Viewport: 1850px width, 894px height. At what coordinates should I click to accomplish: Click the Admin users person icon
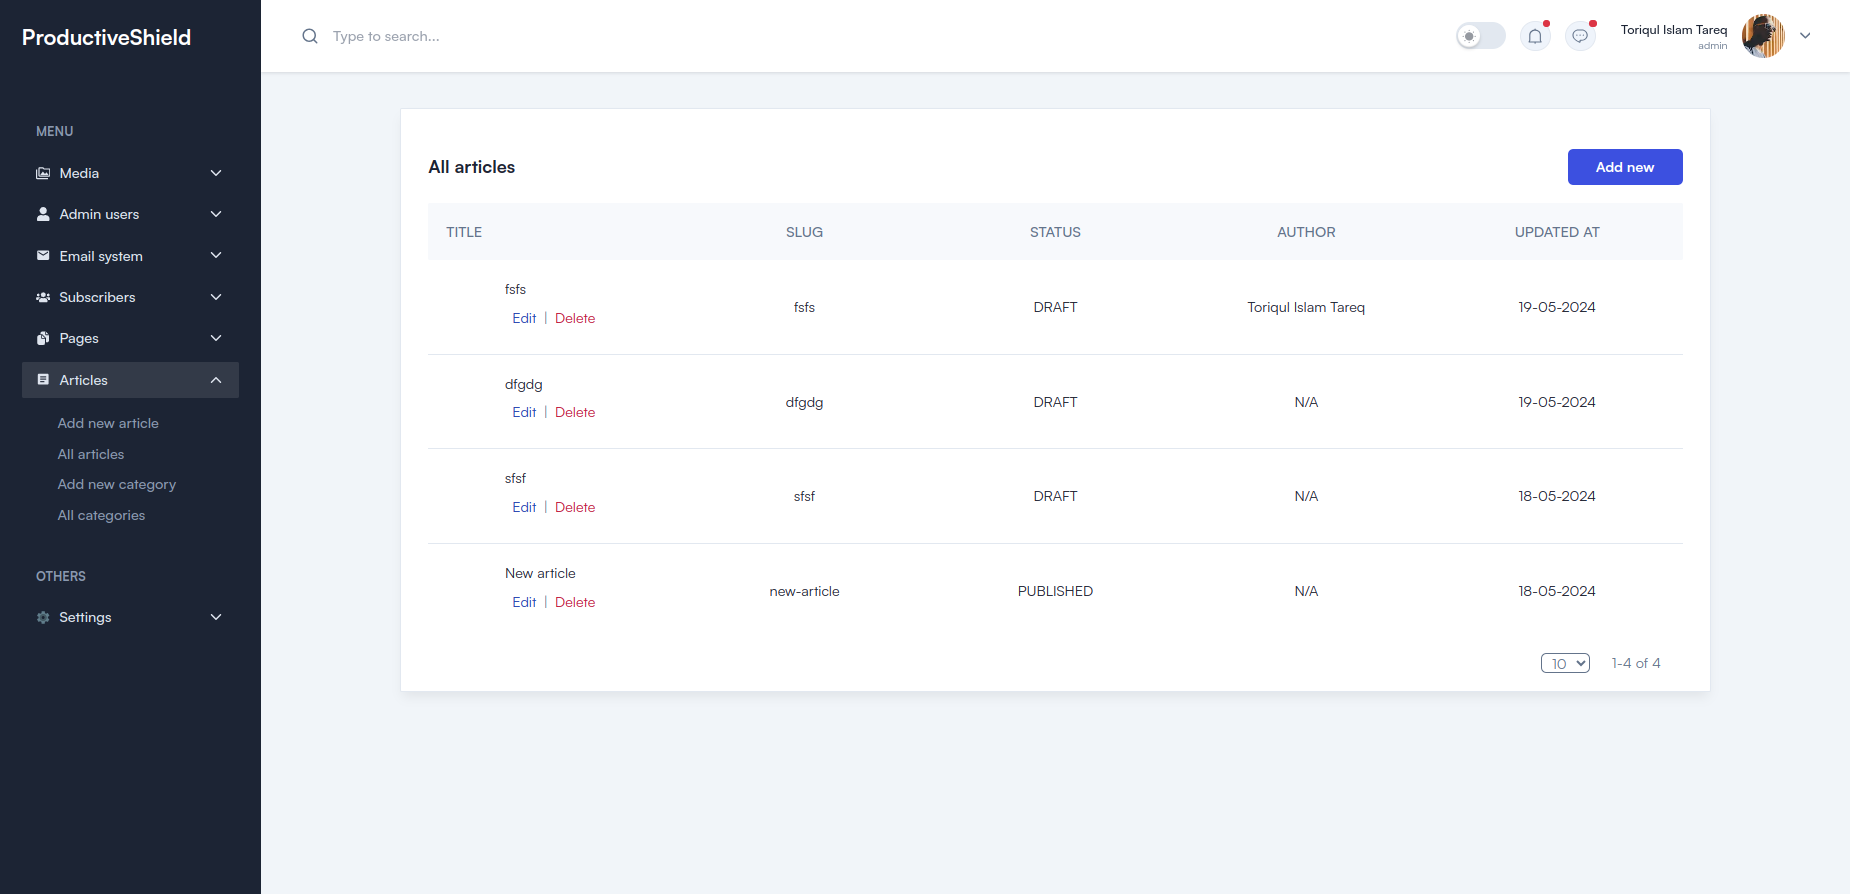tap(43, 215)
